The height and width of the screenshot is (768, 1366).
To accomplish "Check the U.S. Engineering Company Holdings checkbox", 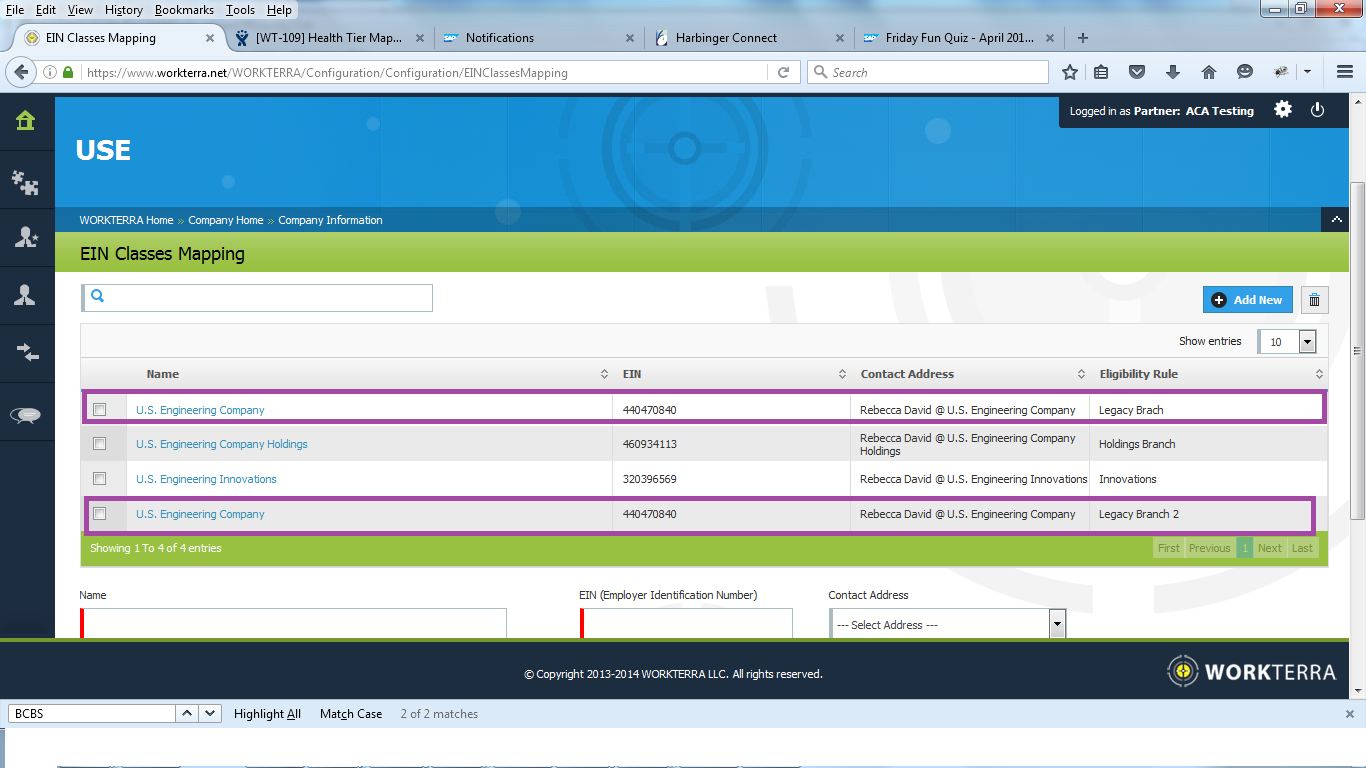I will click(99, 444).
